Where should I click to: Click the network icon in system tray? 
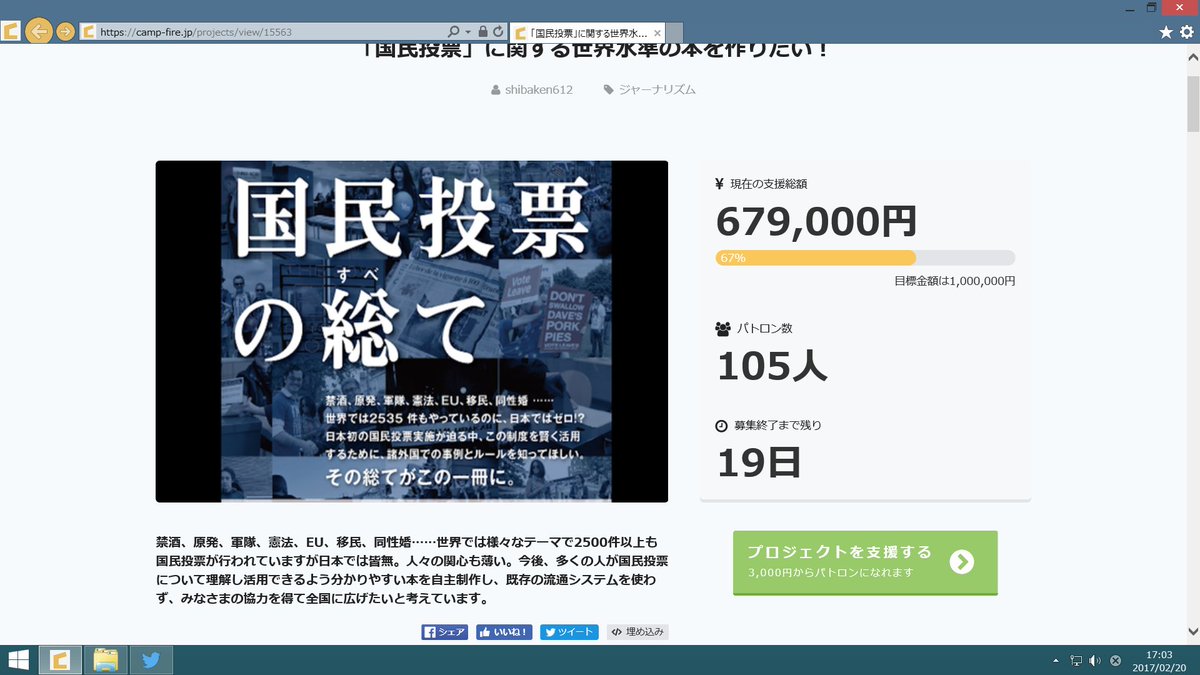1076,661
